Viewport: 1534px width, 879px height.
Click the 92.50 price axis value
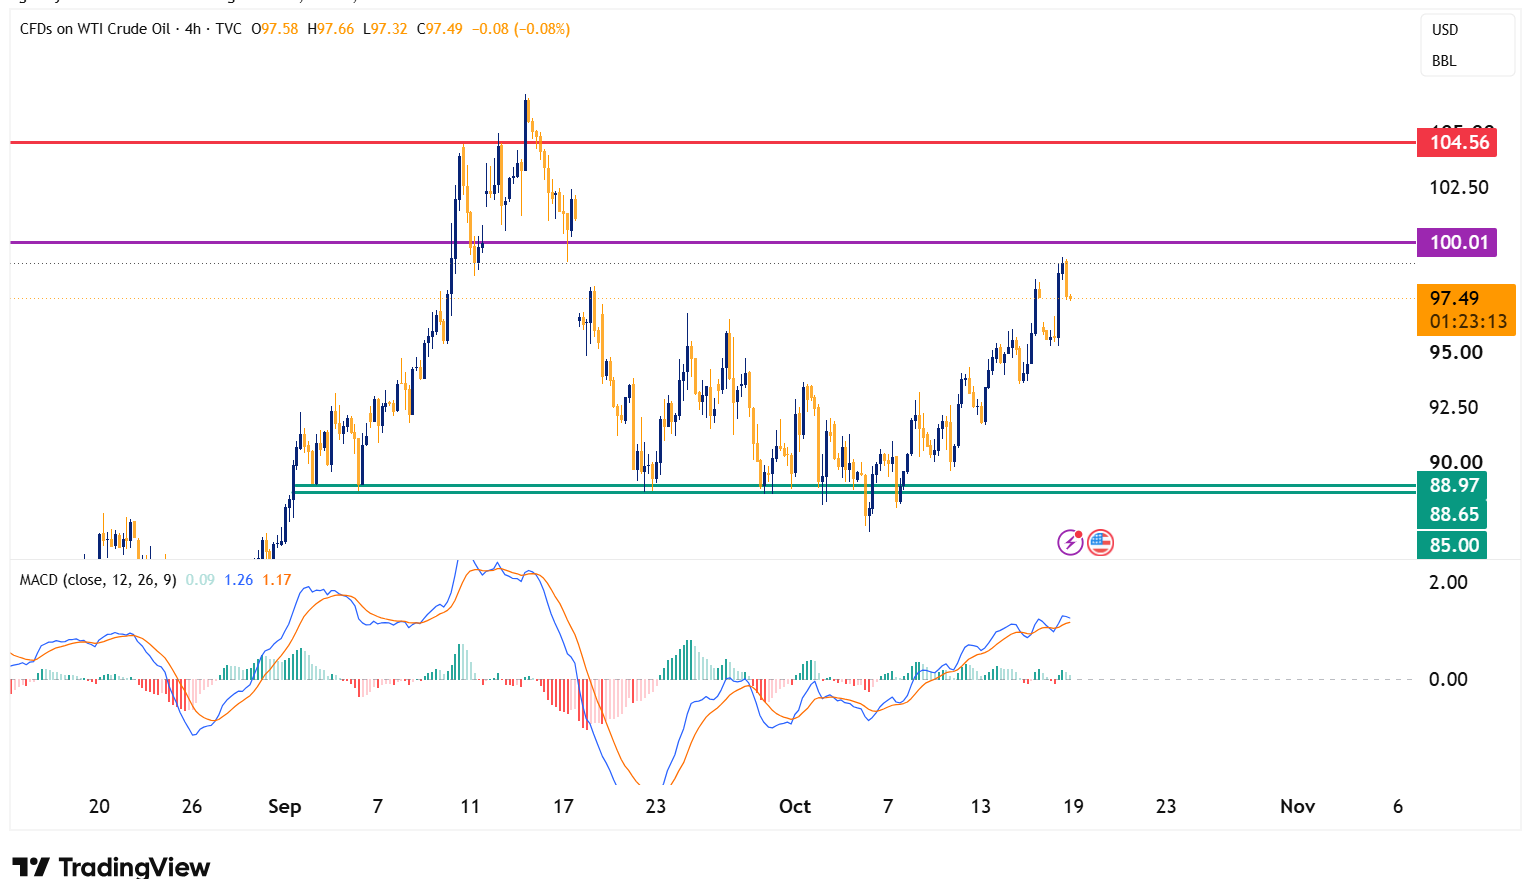(x=1456, y=407)
